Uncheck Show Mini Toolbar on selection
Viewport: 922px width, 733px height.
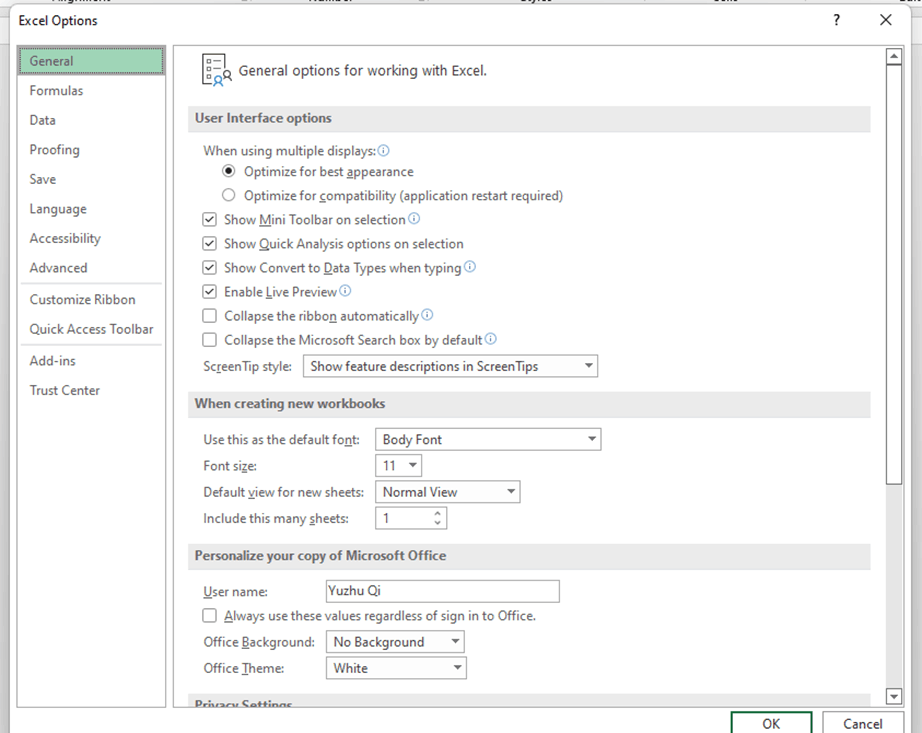209,220
